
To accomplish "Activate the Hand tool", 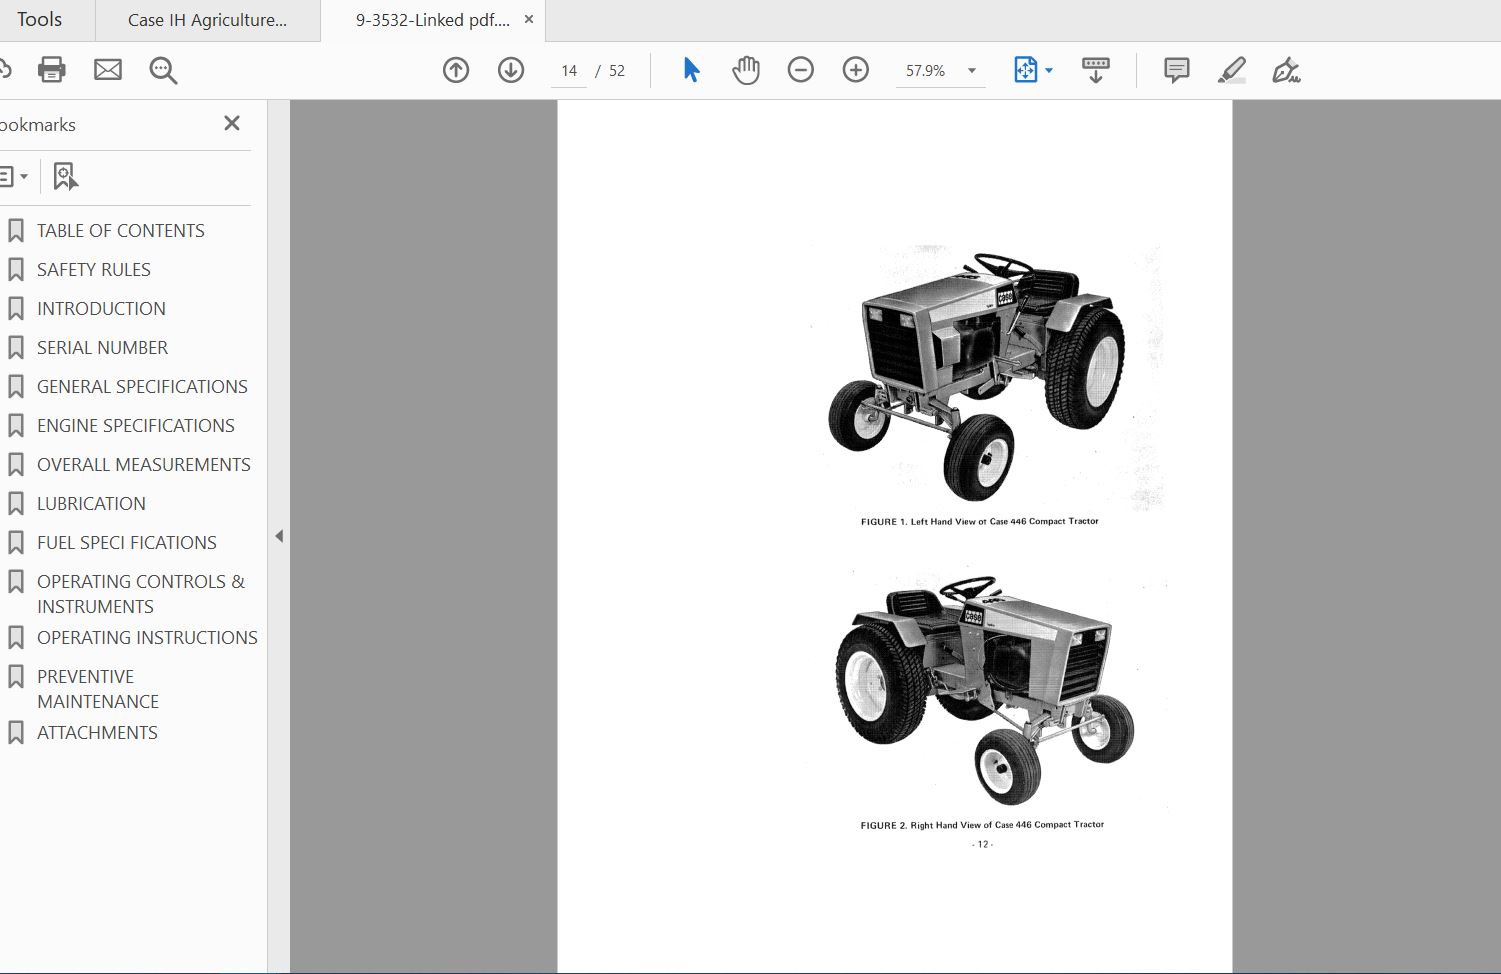I will coord(746,70).
